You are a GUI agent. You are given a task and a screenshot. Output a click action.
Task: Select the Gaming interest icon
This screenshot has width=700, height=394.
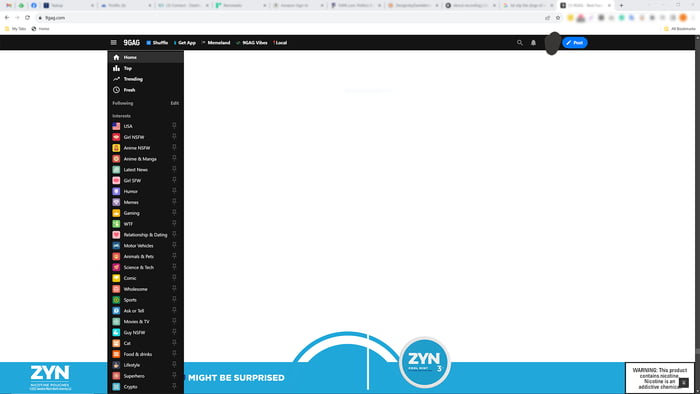(116, 213)
